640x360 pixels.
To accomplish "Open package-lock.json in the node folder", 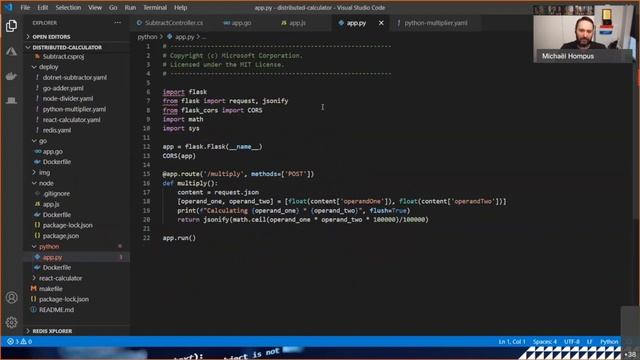I will pos(67,225).
